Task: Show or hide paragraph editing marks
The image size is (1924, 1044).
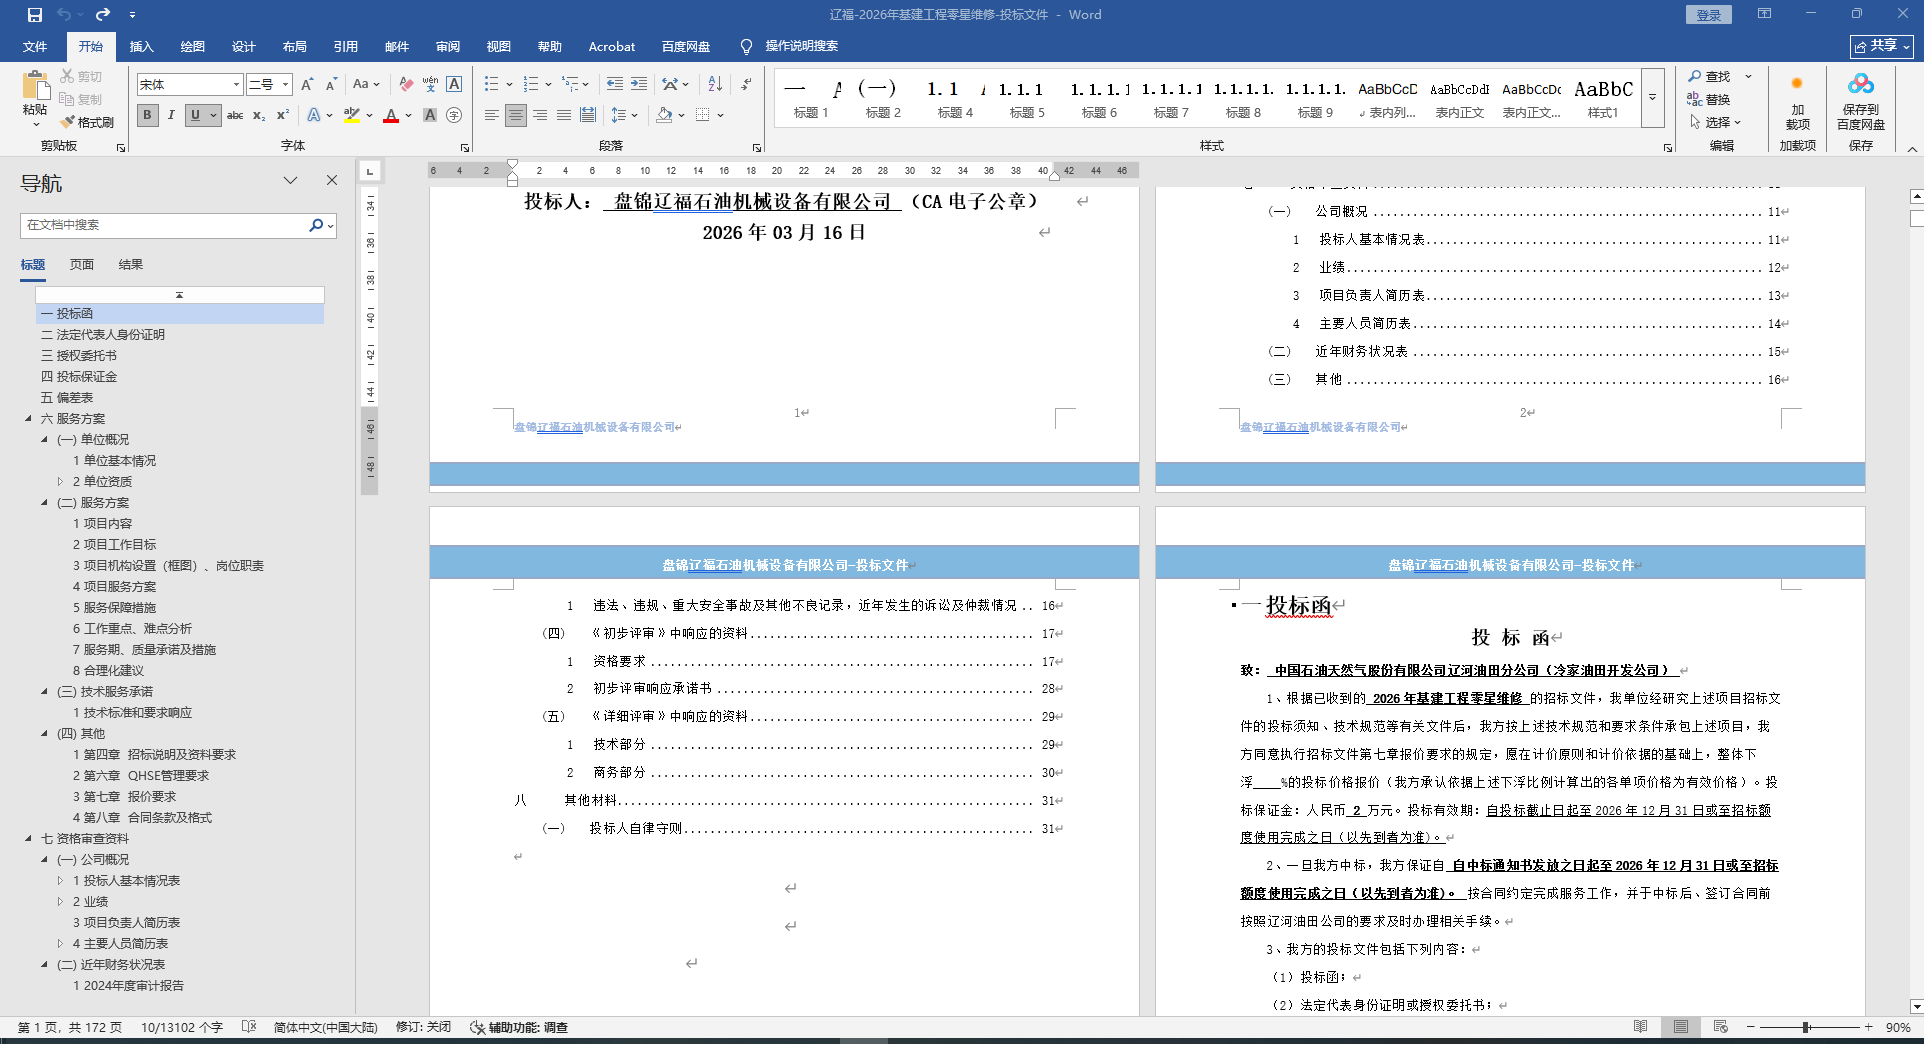Action: pyautogui.click(x=746, y=85)
